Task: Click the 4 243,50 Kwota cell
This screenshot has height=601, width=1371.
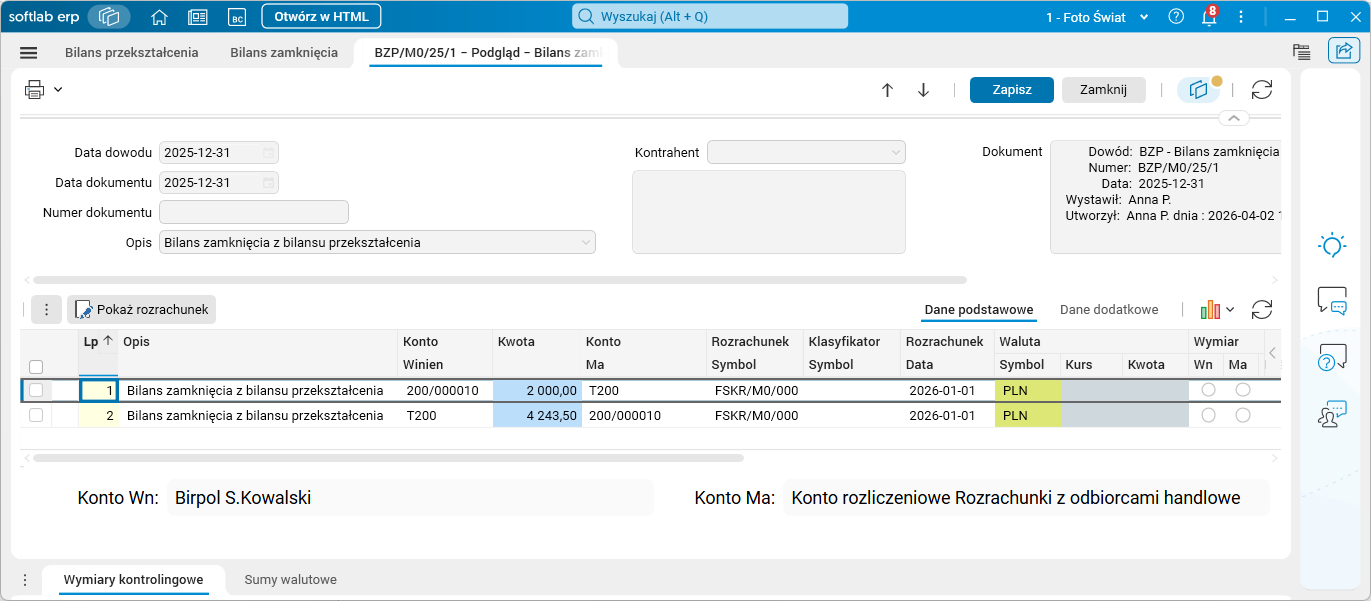Action: click(x=537, y=415)
